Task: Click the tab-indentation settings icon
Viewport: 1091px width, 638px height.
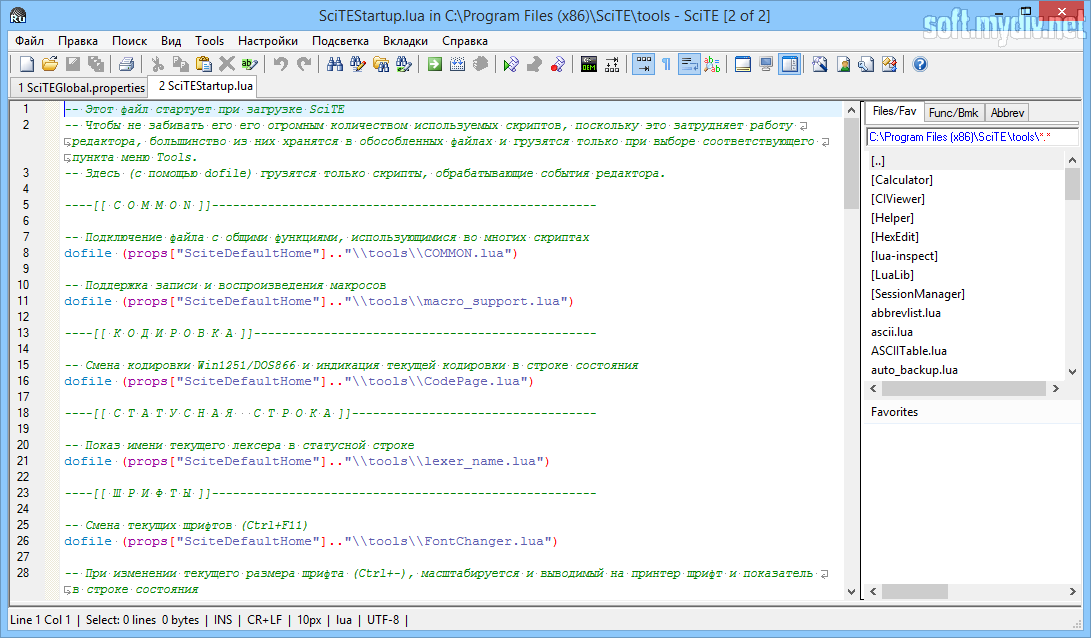Action: 612,65
